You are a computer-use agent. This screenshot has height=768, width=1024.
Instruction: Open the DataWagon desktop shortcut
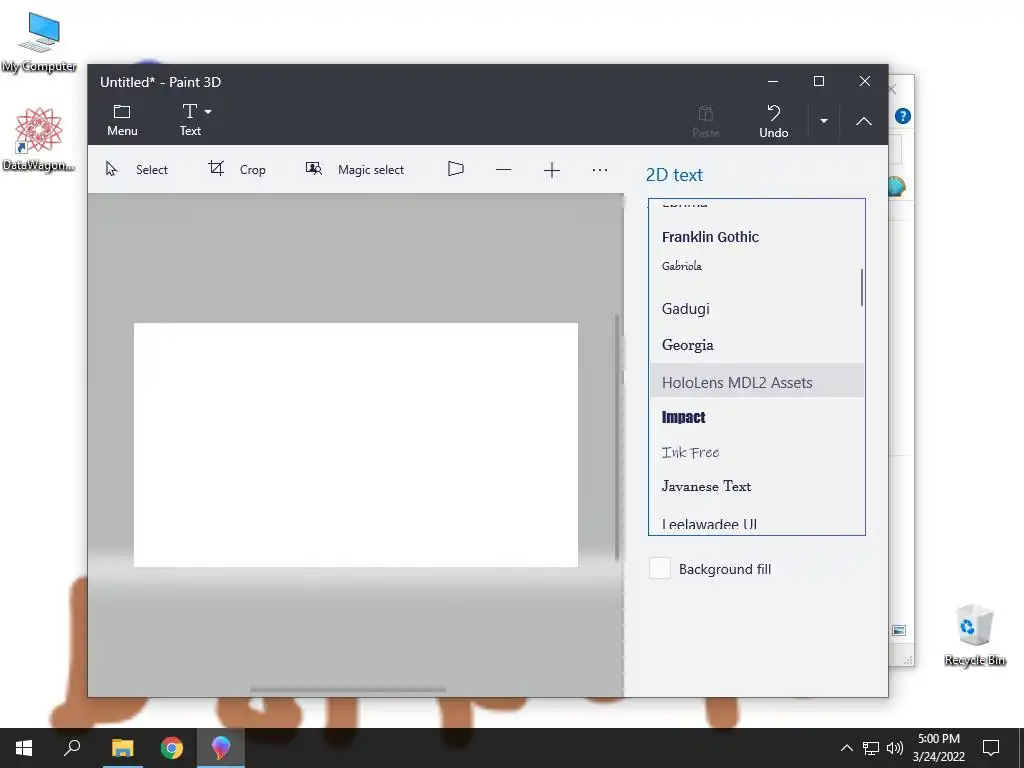coord(39,140)
